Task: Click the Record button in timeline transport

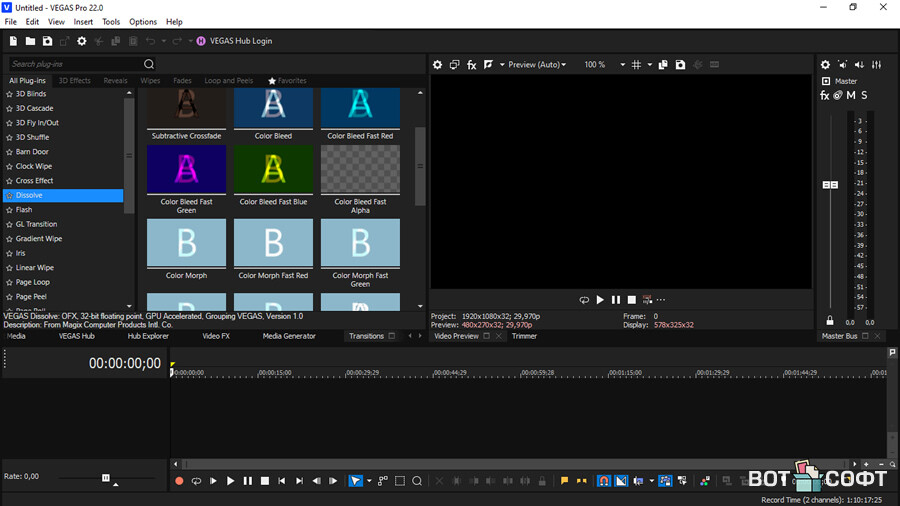Action: [179, 481]
